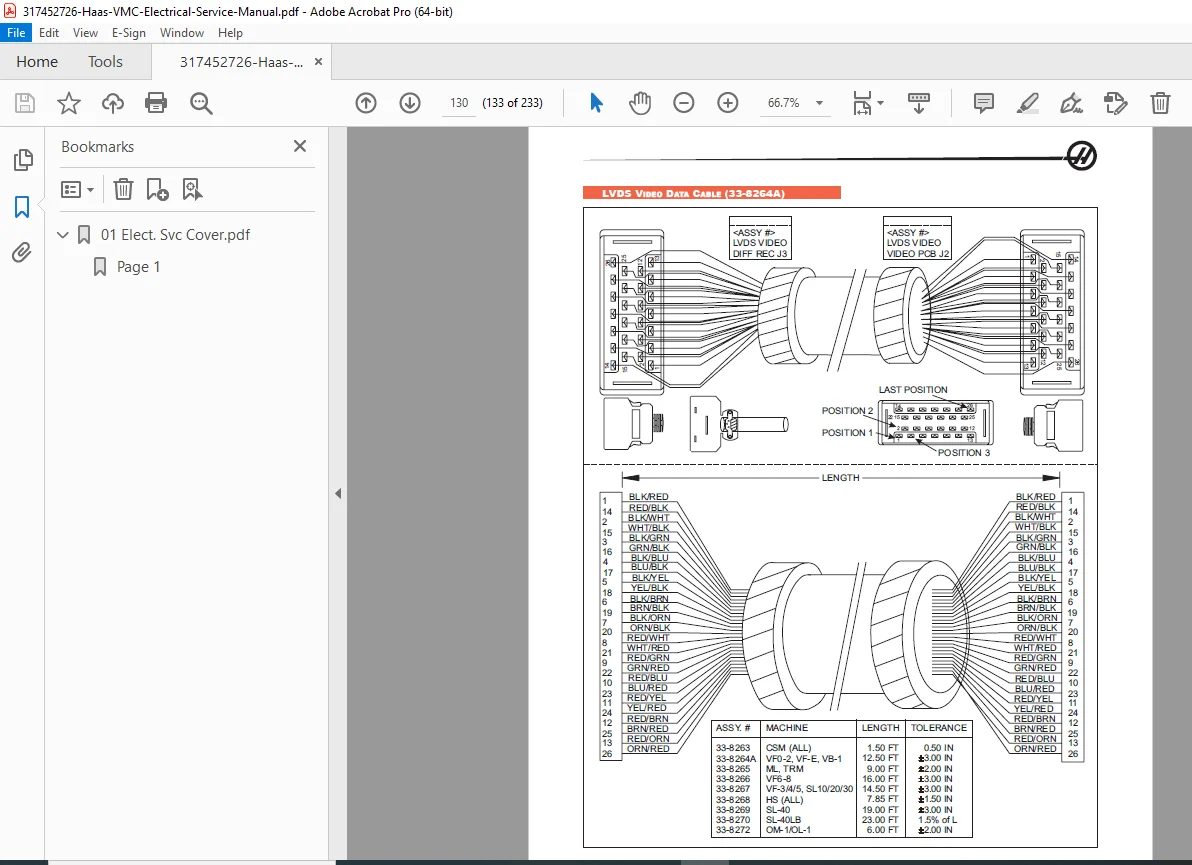The height and width of the screenshot is (865, 1192).
Task: Close the 317452726-Haas document tab
Action: (319, 62)
